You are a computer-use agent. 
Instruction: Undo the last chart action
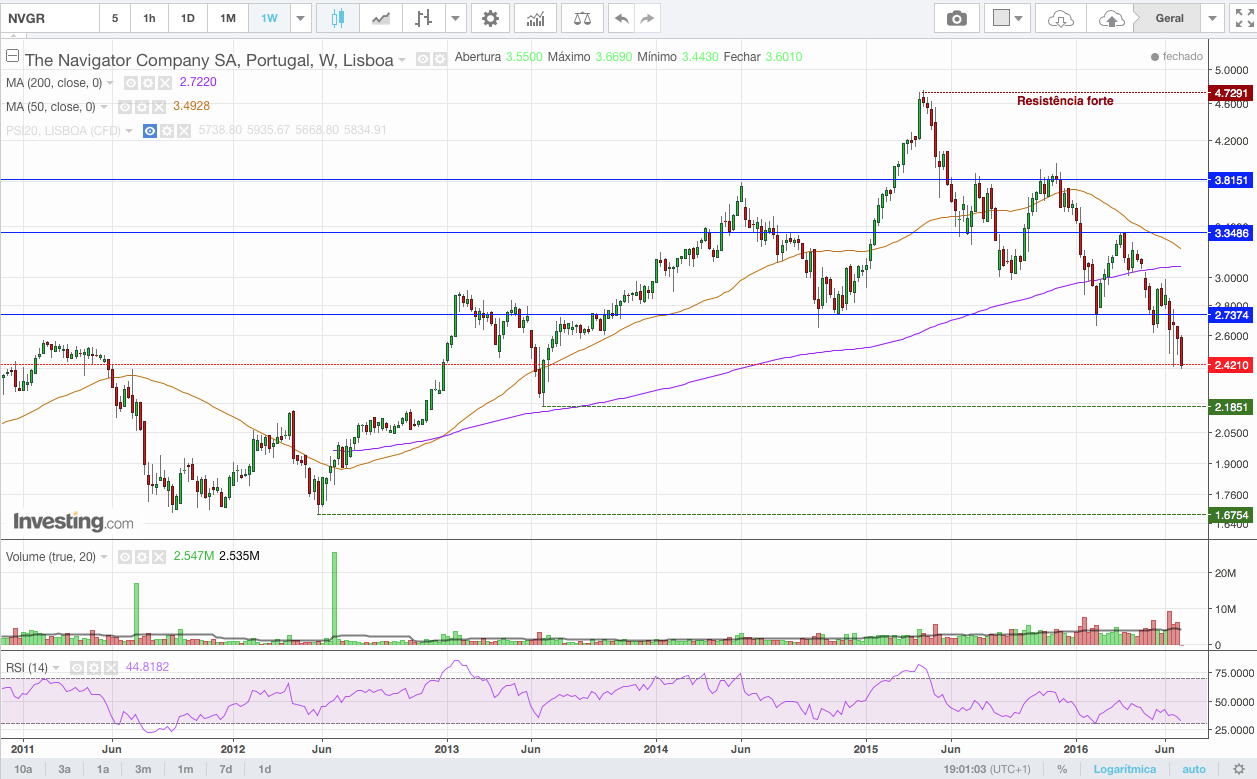pyautogui.click(x=622, y=18)
